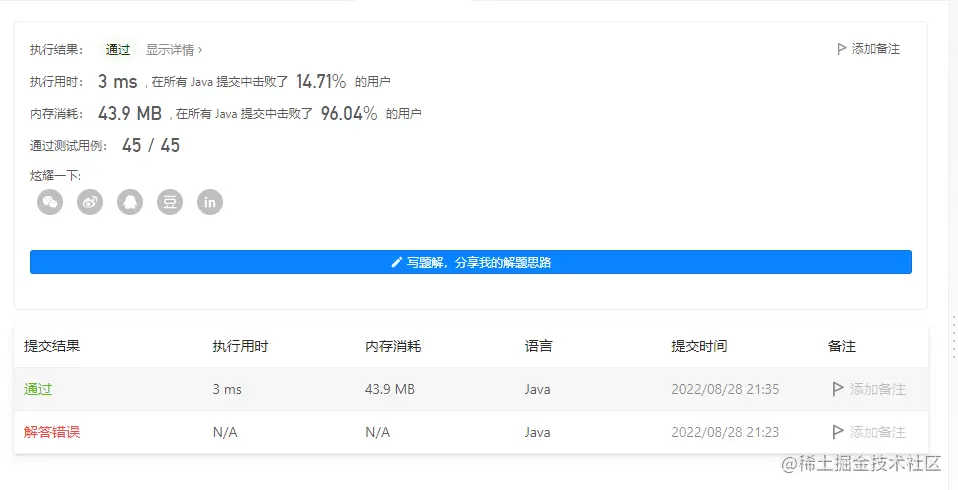Click the 96.04% memory percentile value
Image resolution: width=958 pixels, height=490 pixels.
[349, 113]
